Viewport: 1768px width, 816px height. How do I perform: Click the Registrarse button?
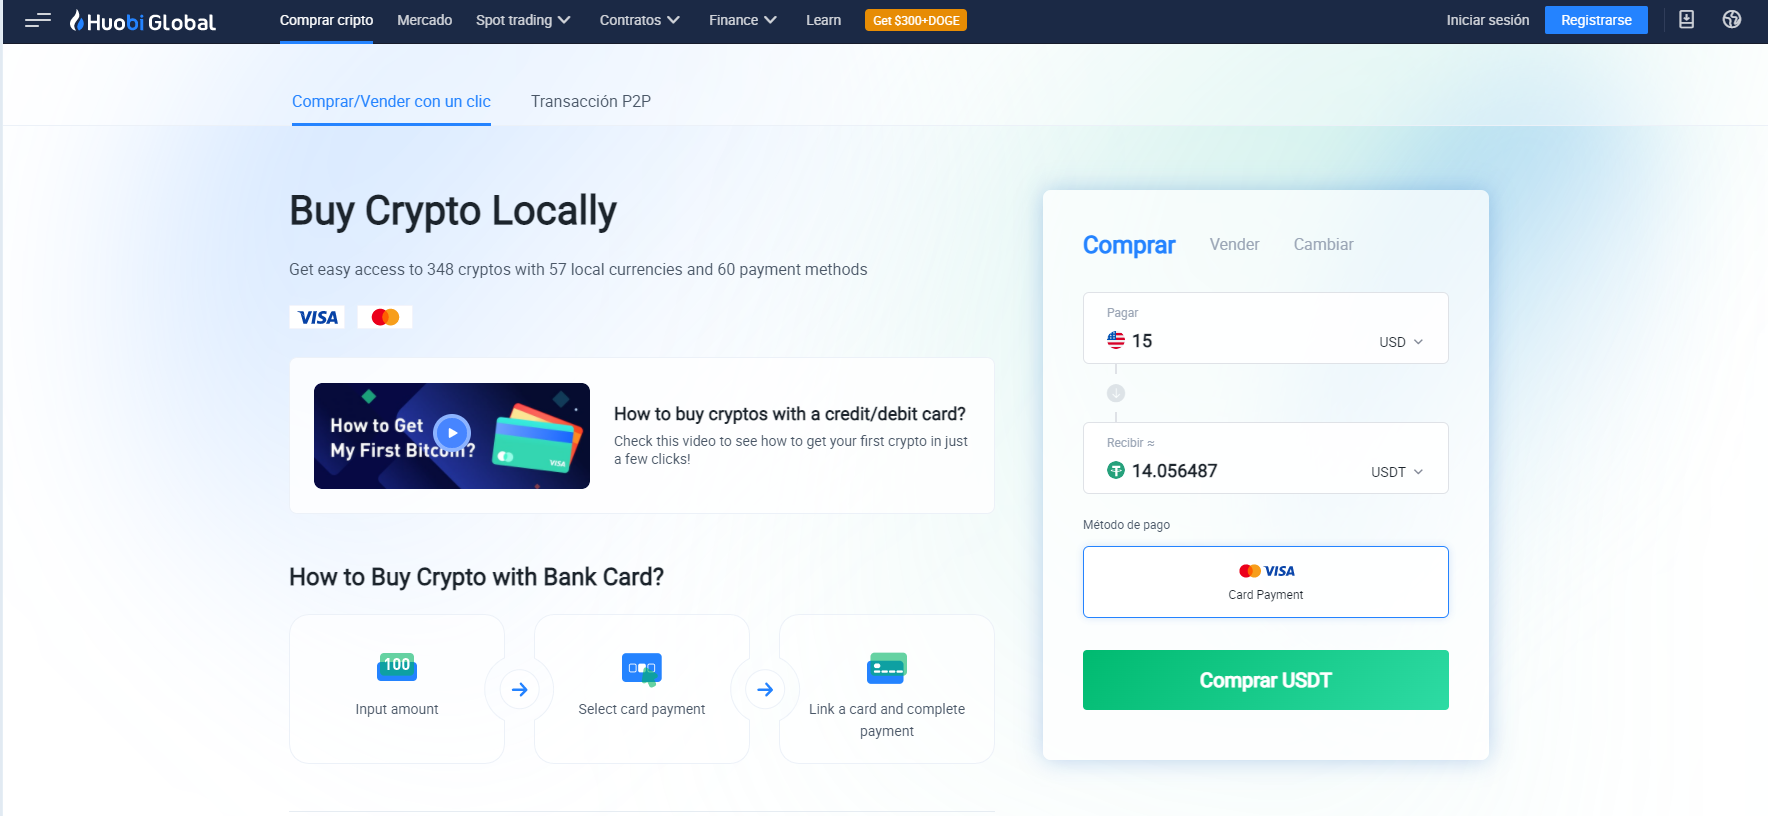pos(1596,20)
